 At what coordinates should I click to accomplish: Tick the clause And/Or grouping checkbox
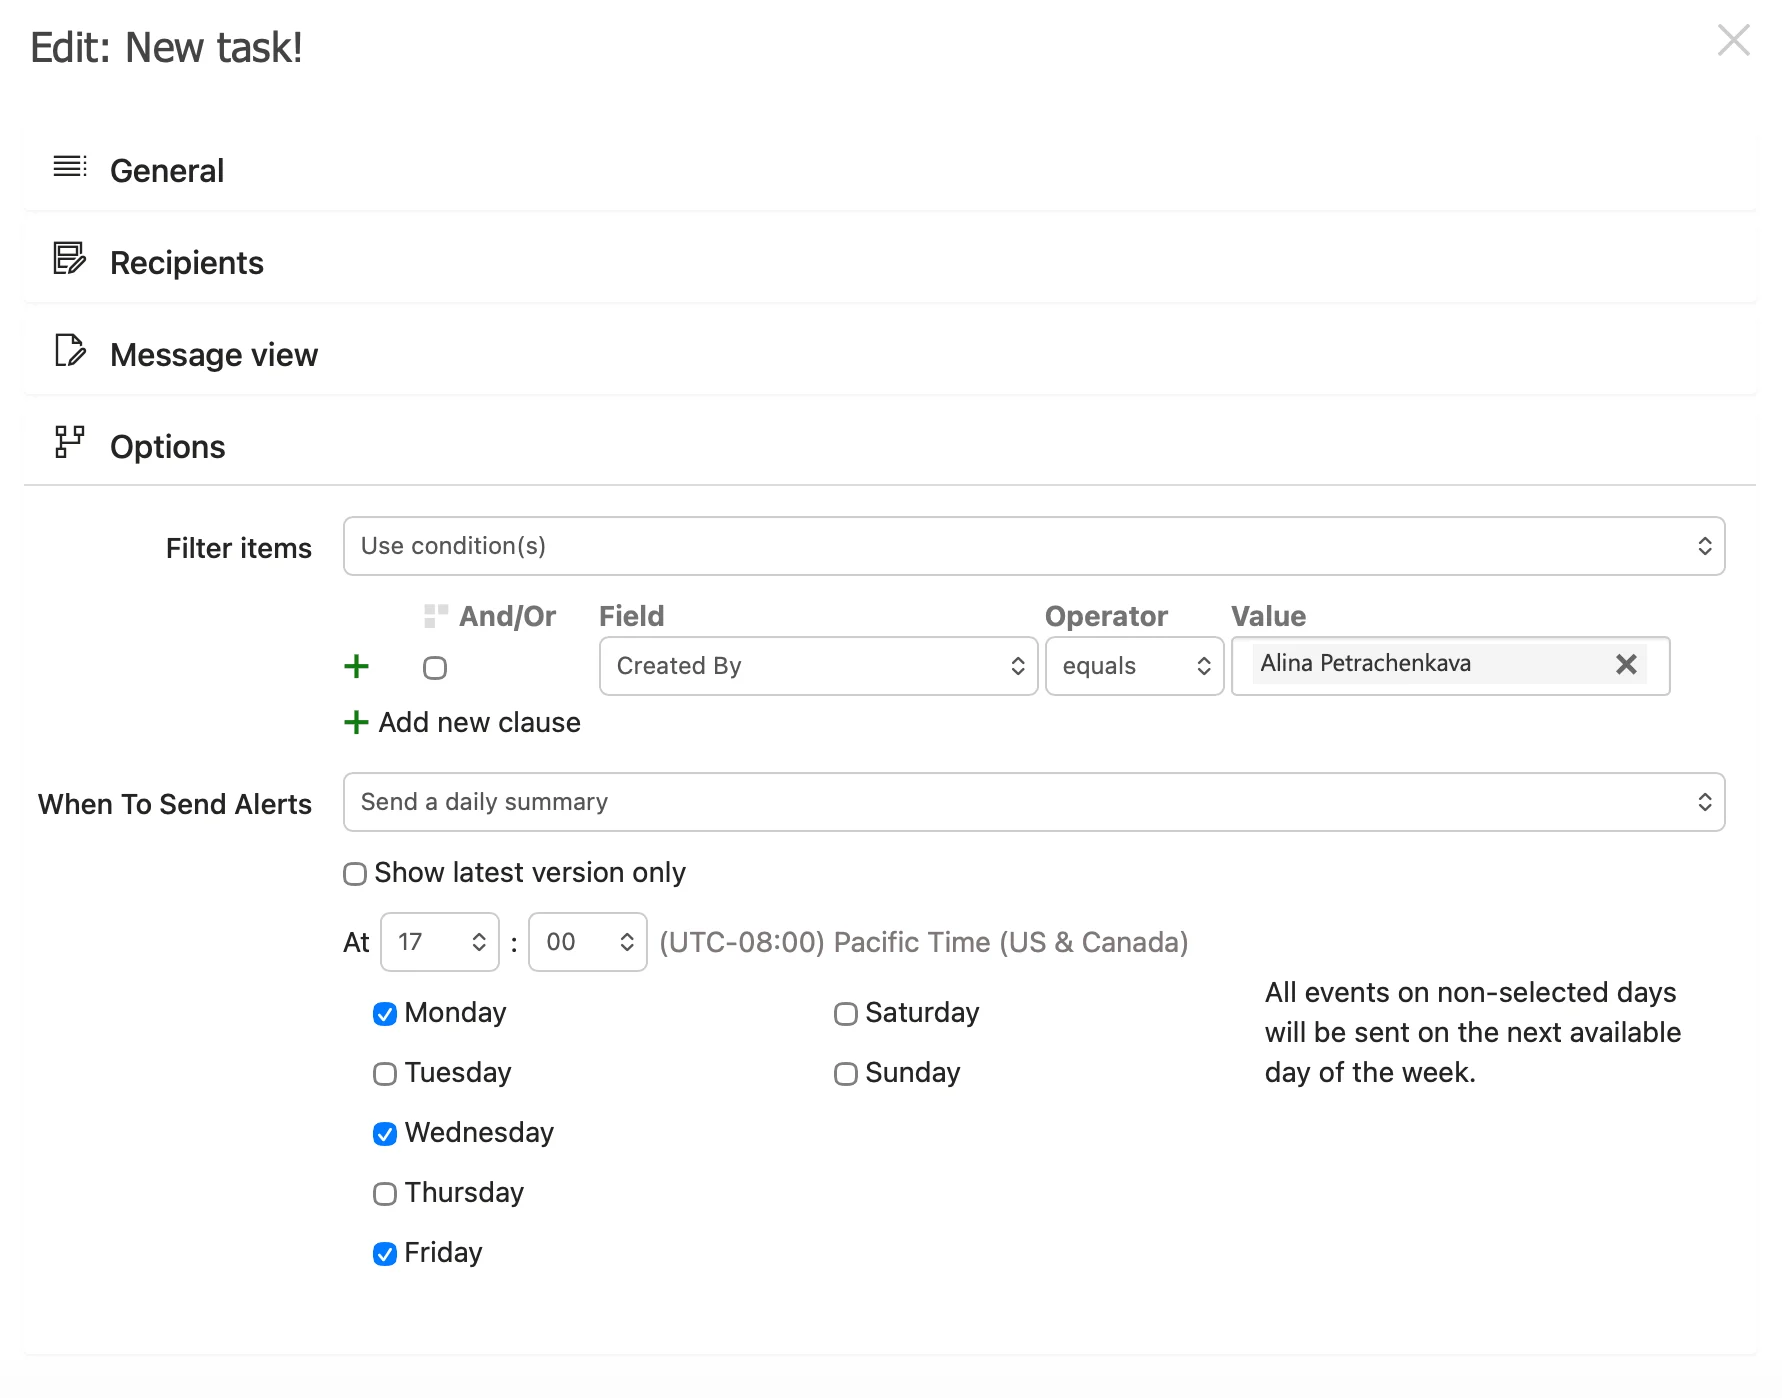pyautogui.click(x=435, y=668)
